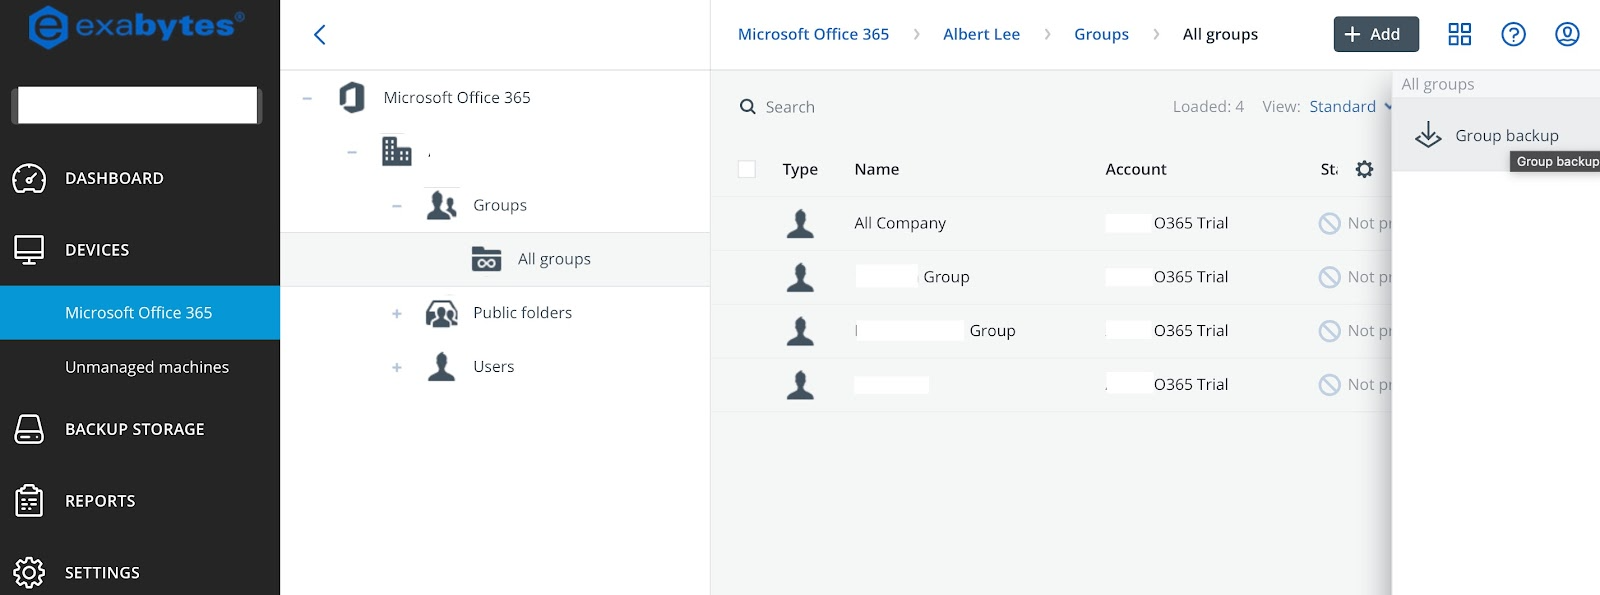The image size is (1600, 595).
Task: Sort by the Account column header
Action: [x=1135, y=169]
